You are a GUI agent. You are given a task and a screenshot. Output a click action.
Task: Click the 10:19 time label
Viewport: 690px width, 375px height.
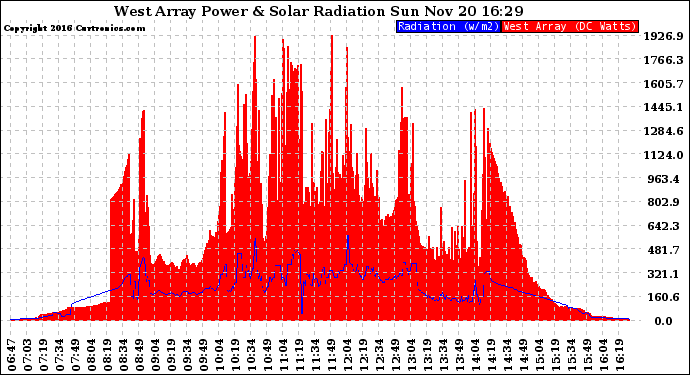235,355
